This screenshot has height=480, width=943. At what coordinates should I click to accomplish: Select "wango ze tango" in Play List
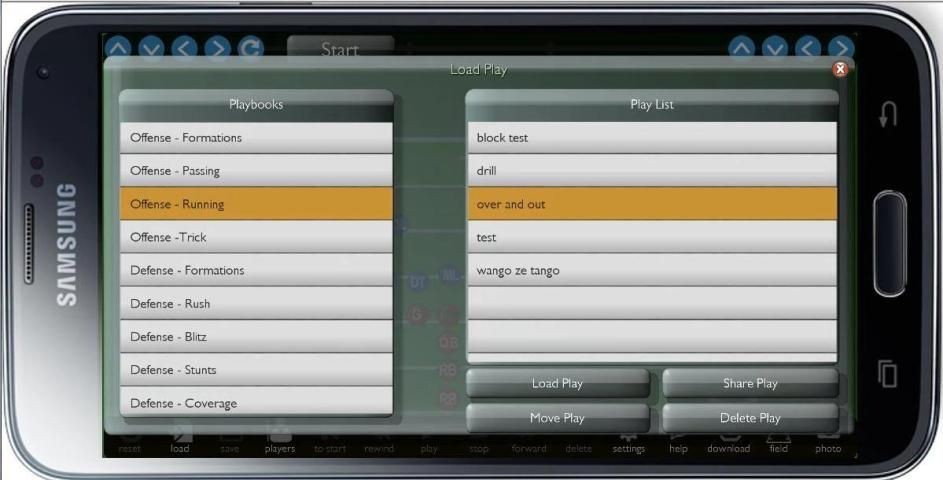[x=651, y=271]
